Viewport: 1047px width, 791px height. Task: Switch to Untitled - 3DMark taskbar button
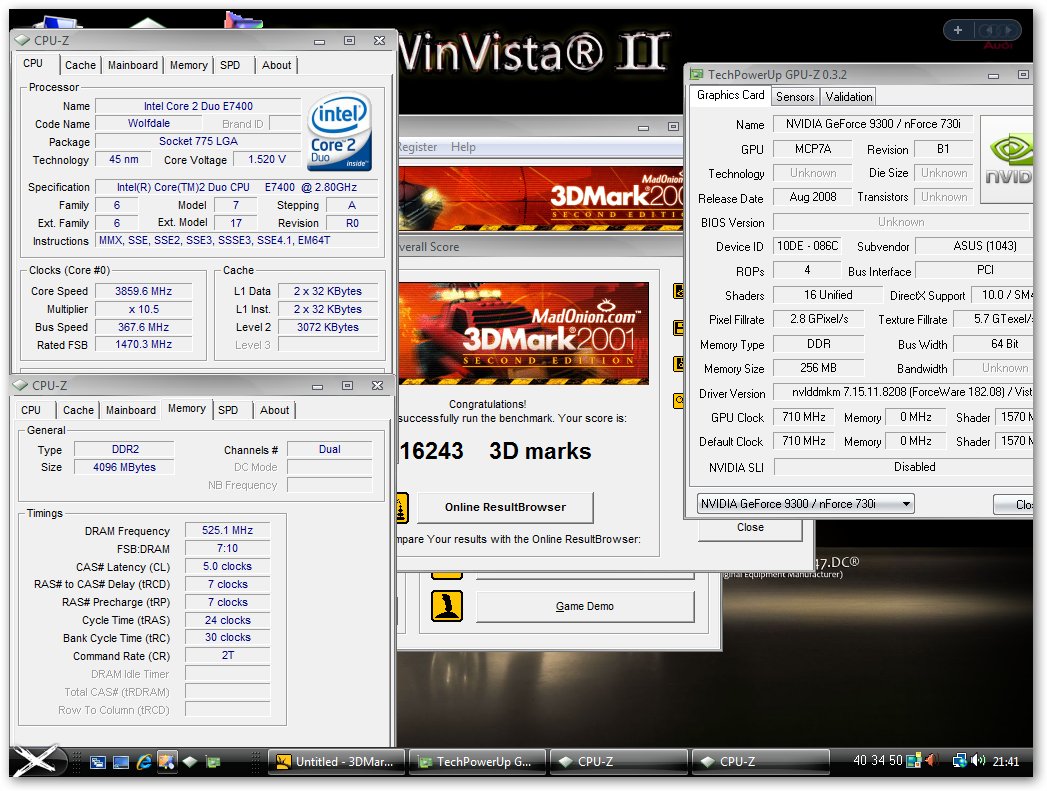coord(337,762)
